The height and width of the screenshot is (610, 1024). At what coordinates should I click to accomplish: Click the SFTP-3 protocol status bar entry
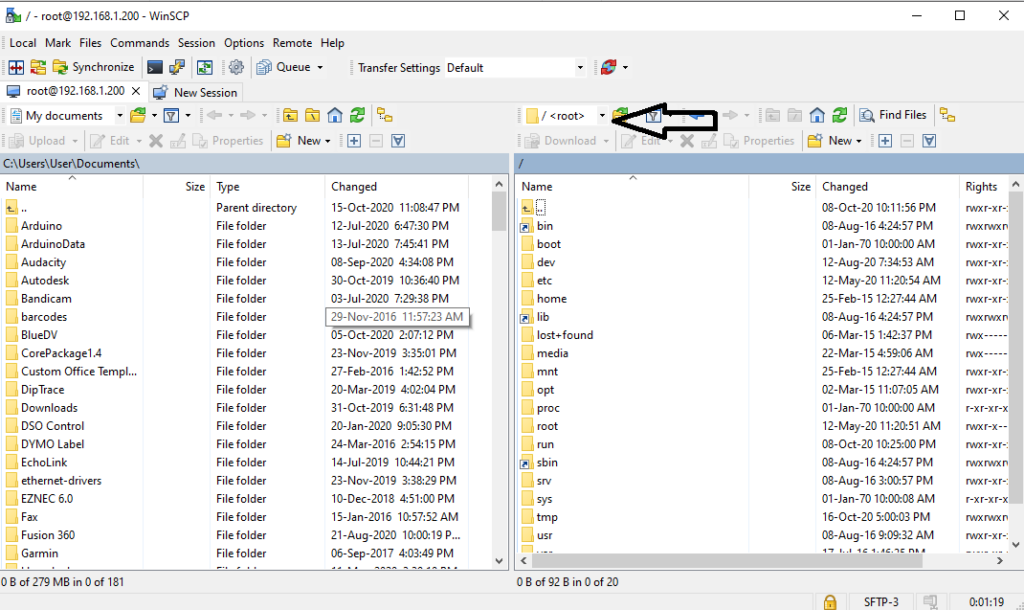coord(881,602)
